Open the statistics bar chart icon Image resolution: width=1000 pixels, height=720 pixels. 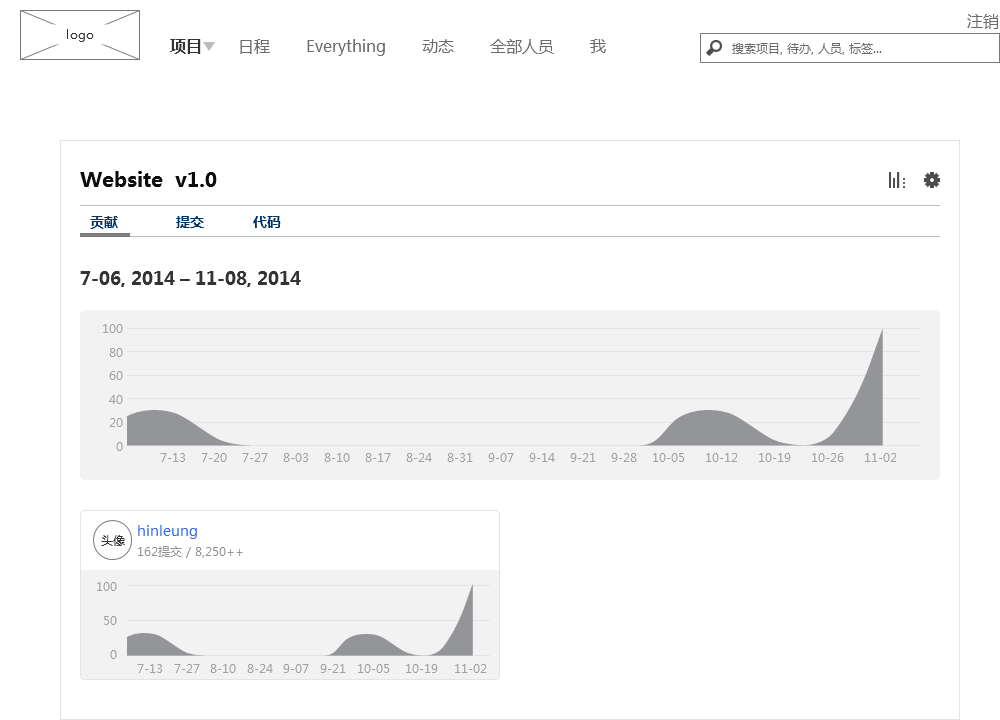point(897,180)
